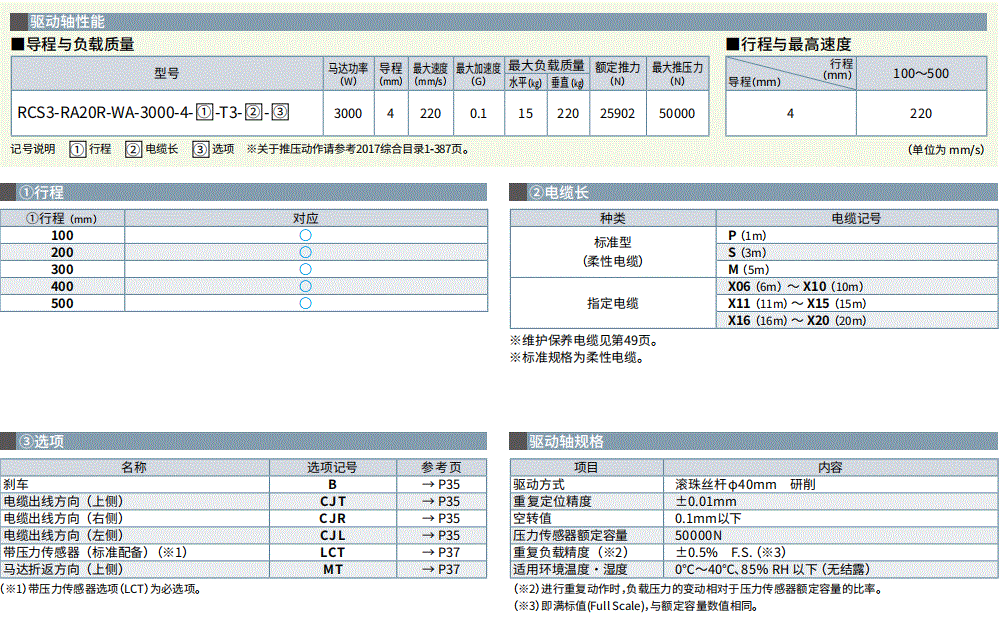Screen dimensions: 1001x620
Task: Click the circle mark in the 500 stroke row
Action: coord(306,303)
